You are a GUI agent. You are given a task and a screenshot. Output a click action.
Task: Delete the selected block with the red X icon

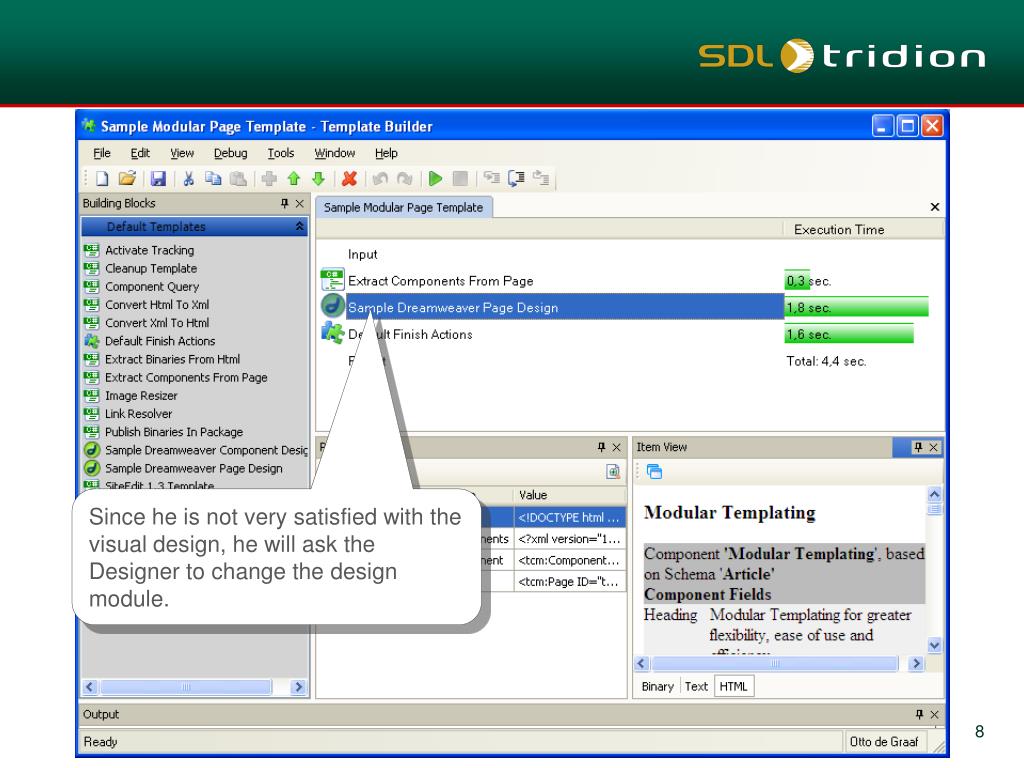tap(349, 178)
